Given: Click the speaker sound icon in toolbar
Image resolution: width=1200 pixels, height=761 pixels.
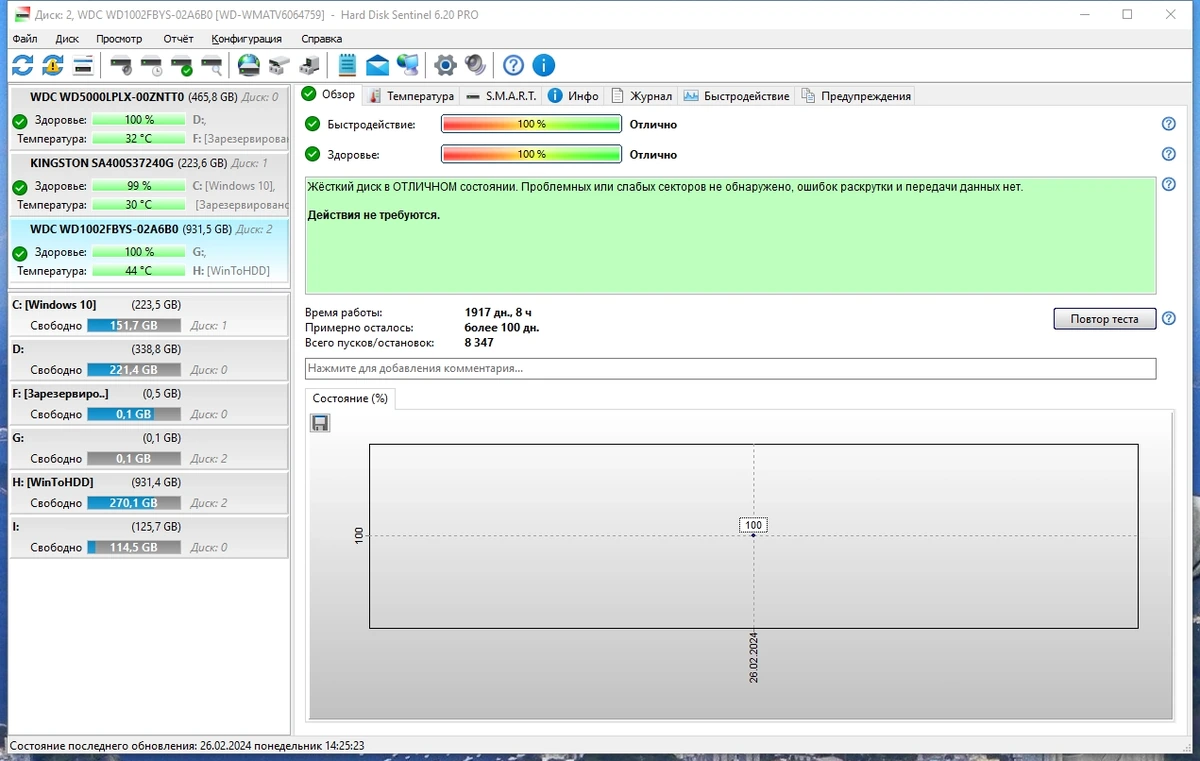Looking at the screenshot, I should tap(475, 66).
